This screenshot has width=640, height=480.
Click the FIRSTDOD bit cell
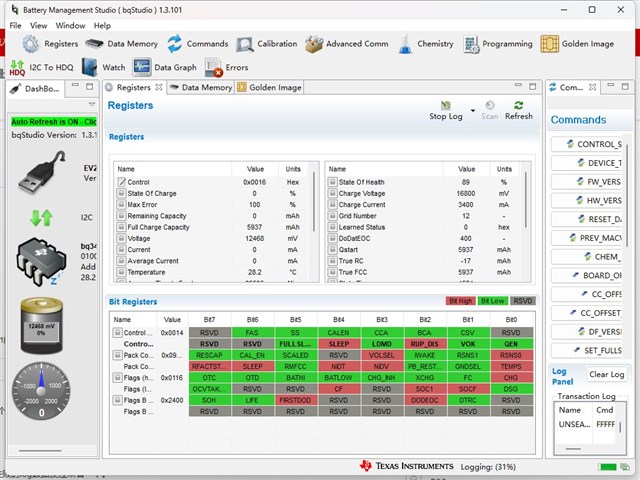click(x=296, y=400)
